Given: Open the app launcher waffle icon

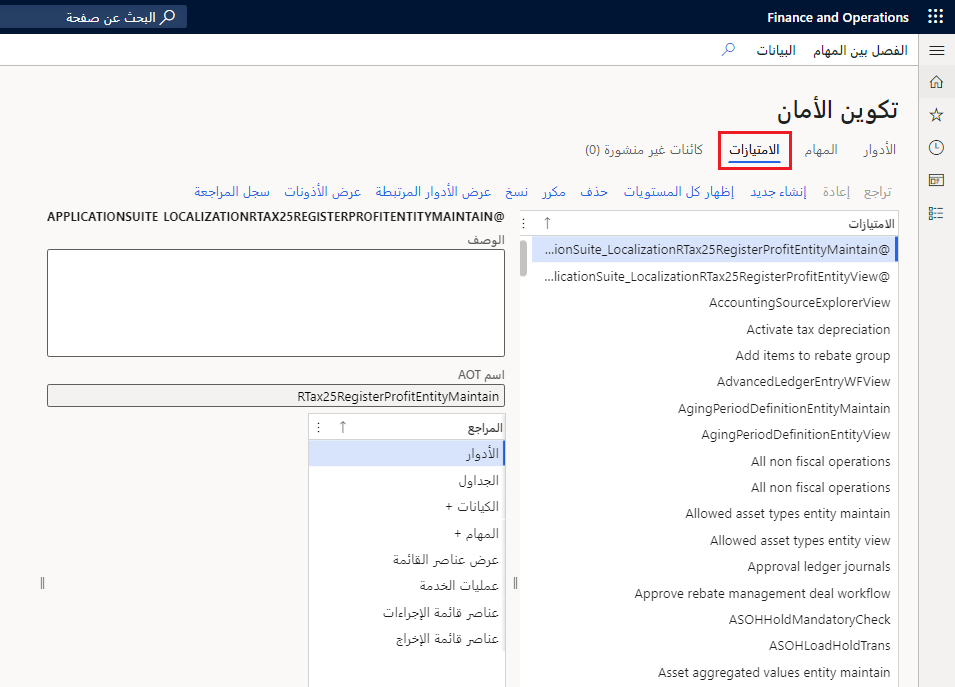Looking at the screenshot, I should click(936, 16).
